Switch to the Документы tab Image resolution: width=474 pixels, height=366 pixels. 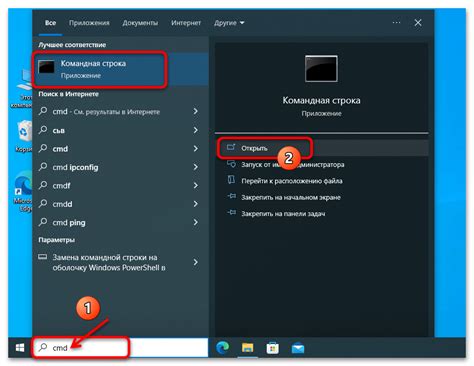click(x=140, y=23)
